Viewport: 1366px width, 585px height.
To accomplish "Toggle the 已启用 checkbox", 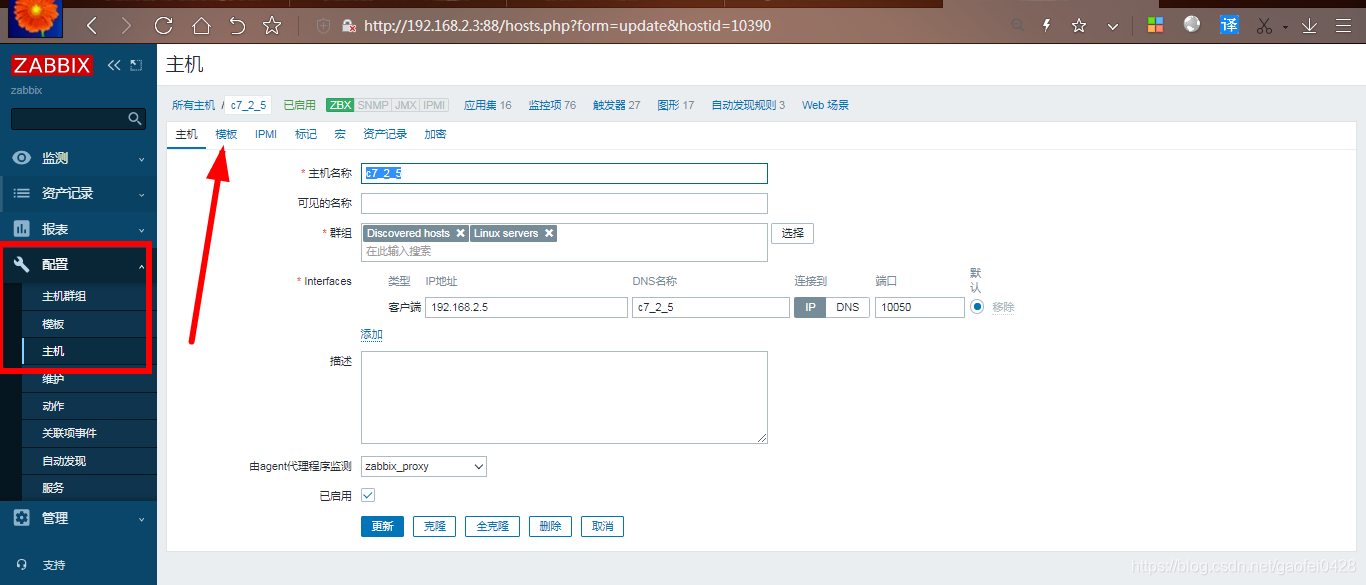I will coord(368,495).
